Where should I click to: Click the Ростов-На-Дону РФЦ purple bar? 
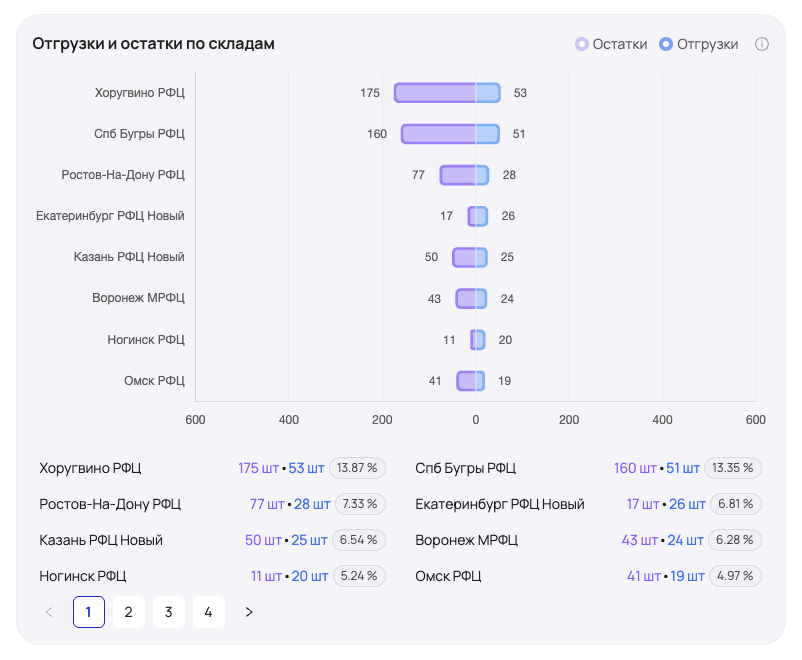(x=457, y=175)
